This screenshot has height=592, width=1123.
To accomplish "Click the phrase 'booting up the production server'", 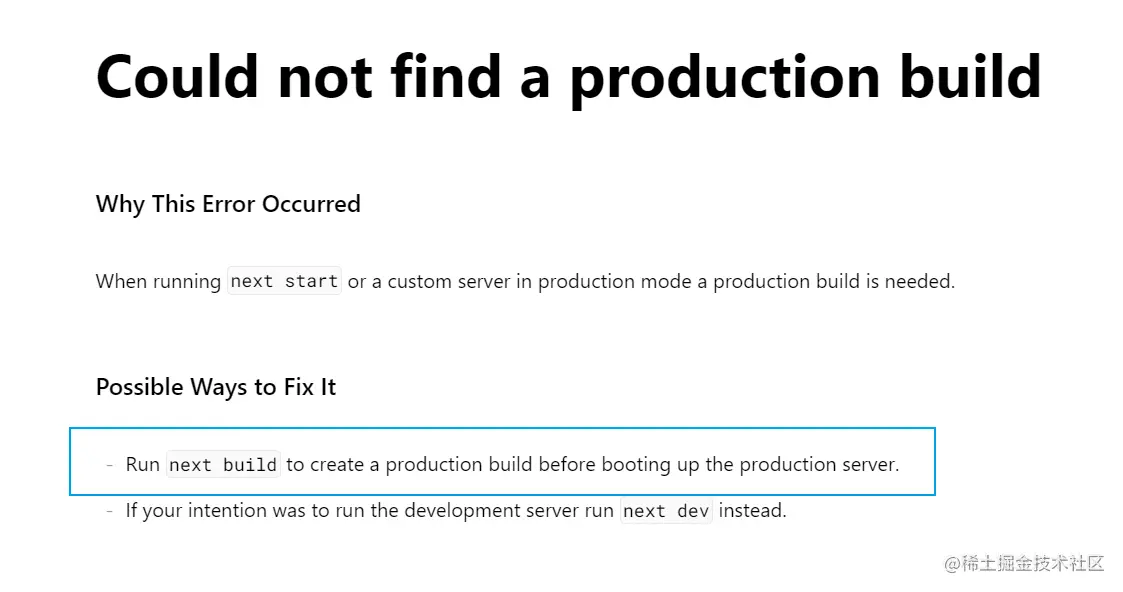I will (x=750, y=465).
